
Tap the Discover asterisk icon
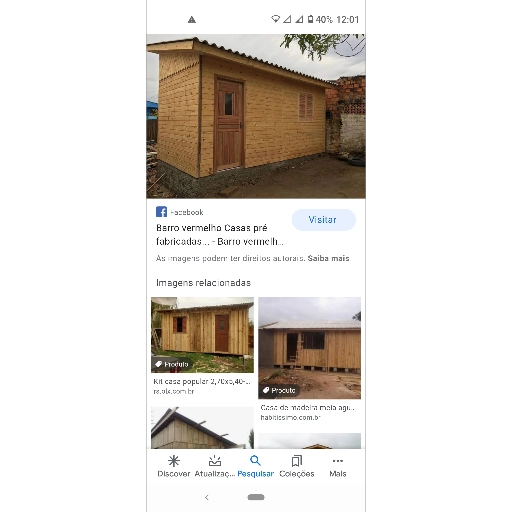[174, 461]
